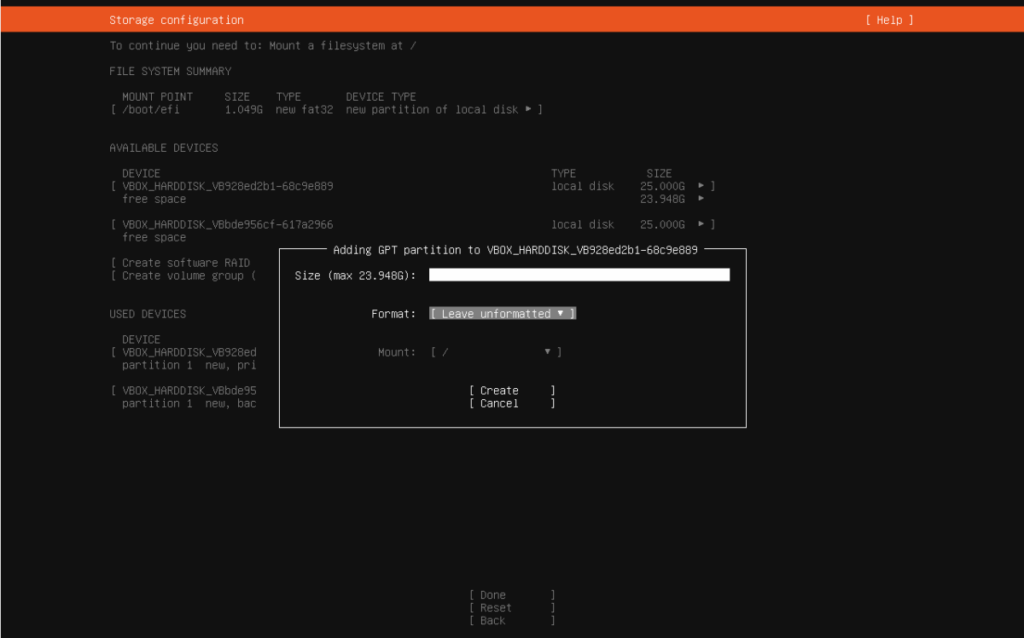
Task: Expand the VBOX_HARDDISK_VB928ed2b1-68c9e889 disk row arrow
Action: click(x=701, y=186)
